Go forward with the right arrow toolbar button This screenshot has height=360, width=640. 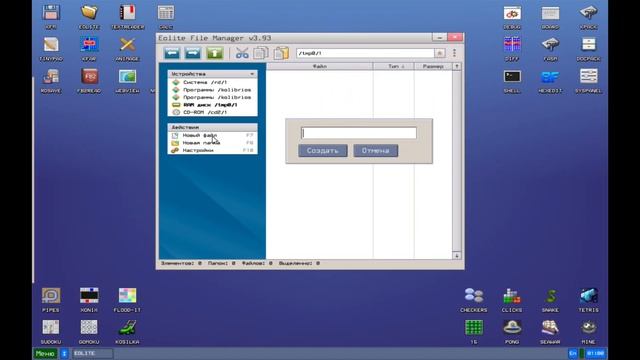point(193,53)
